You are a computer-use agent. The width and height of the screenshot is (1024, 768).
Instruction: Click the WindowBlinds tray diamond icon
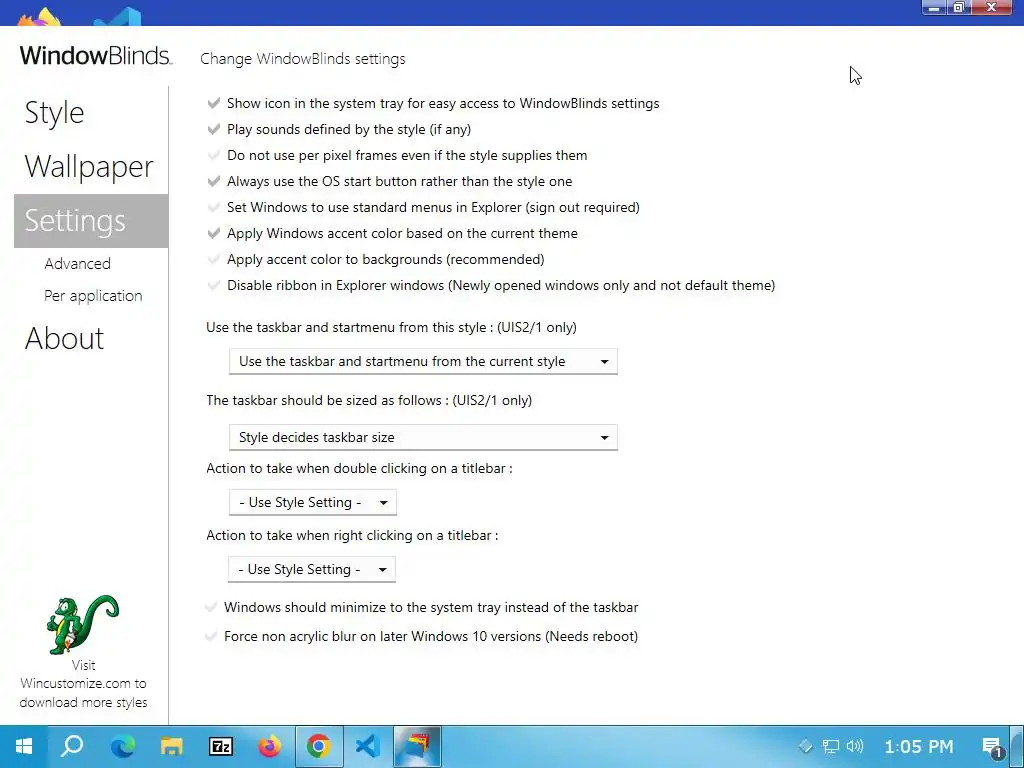805,746
